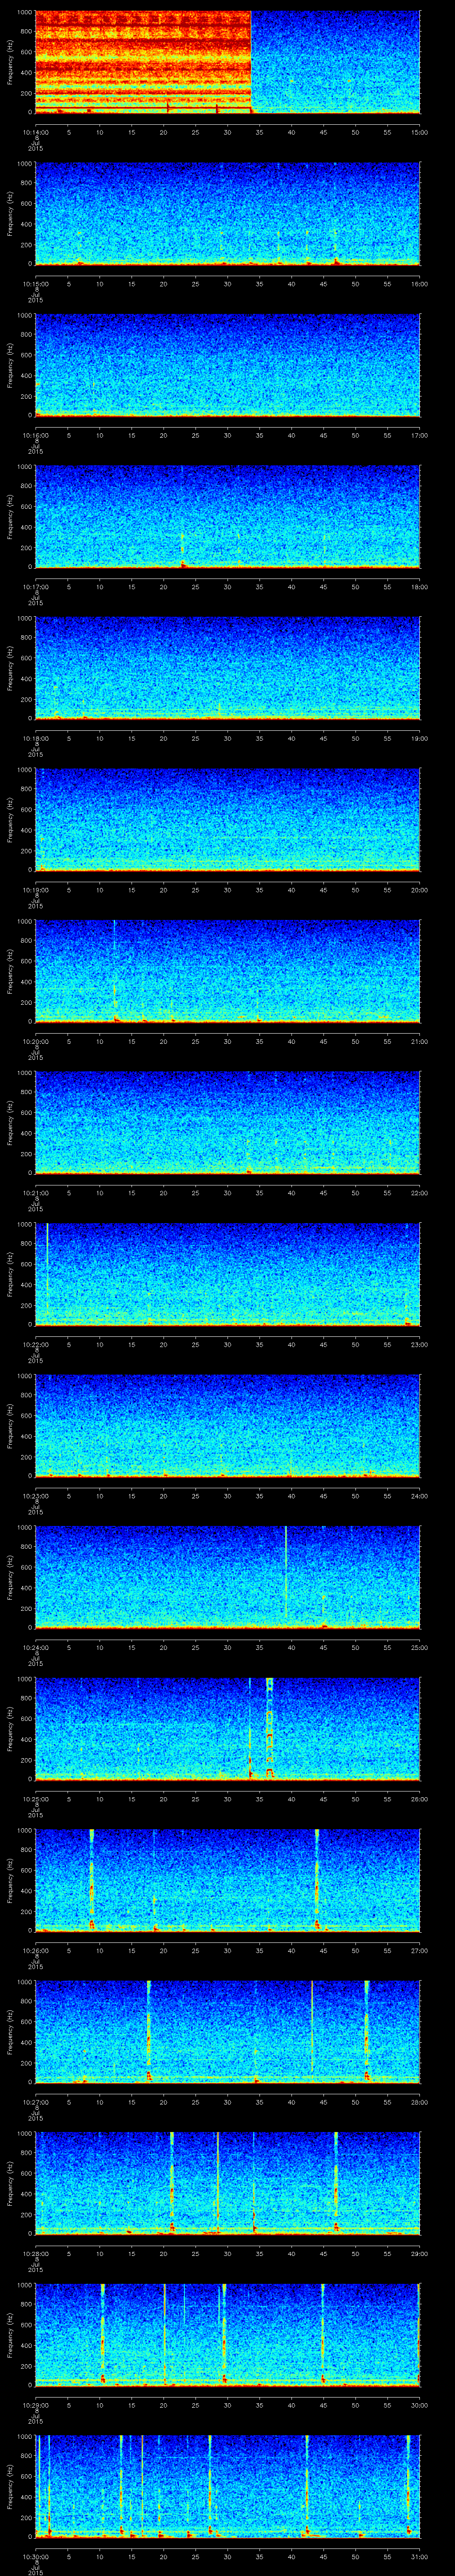455x2576 pixels.
Task: Click the loud red broadband noise block at 10:14
Action: pyautogui.click(x=142, y=62)
